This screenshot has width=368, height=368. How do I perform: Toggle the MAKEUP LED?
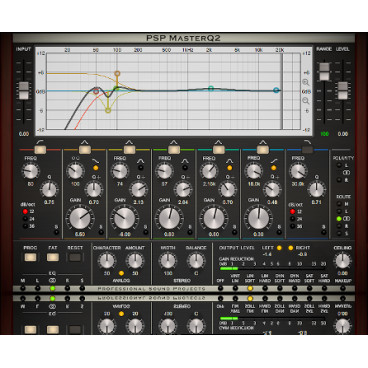point(343,288)
